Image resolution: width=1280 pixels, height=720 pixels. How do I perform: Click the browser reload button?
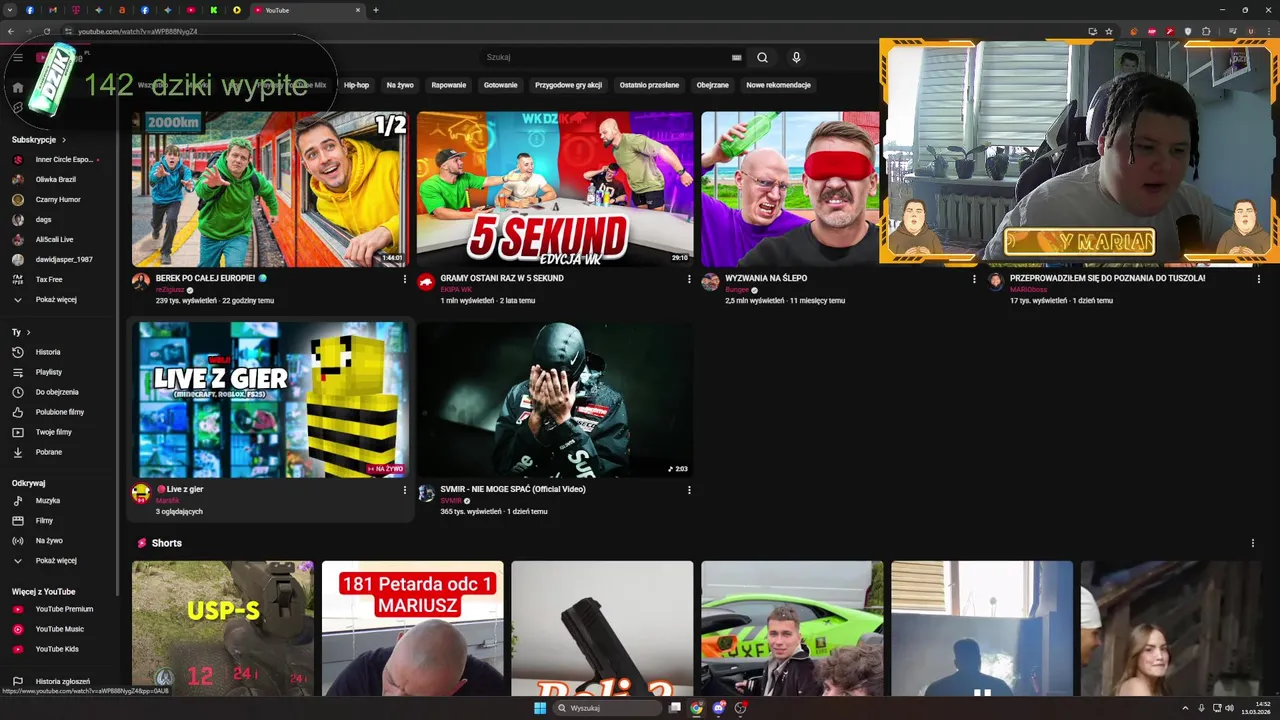click(x=45, y=31)
